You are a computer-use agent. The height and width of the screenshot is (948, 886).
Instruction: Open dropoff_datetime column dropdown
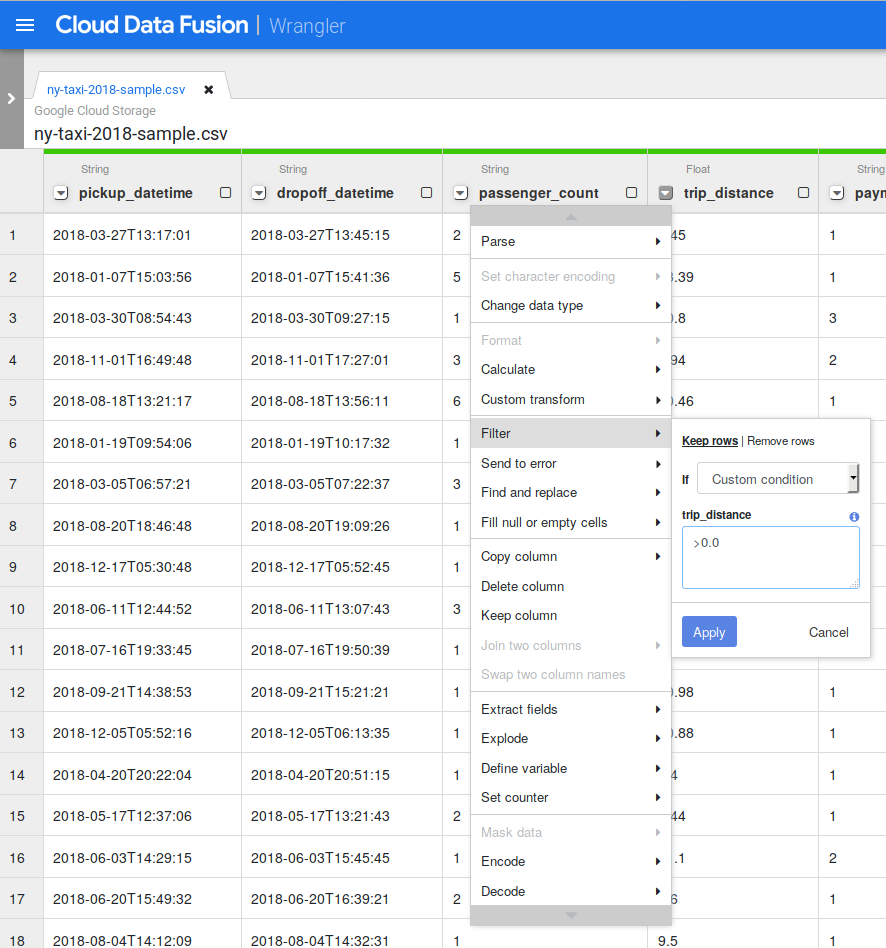[x=259, y=193]
